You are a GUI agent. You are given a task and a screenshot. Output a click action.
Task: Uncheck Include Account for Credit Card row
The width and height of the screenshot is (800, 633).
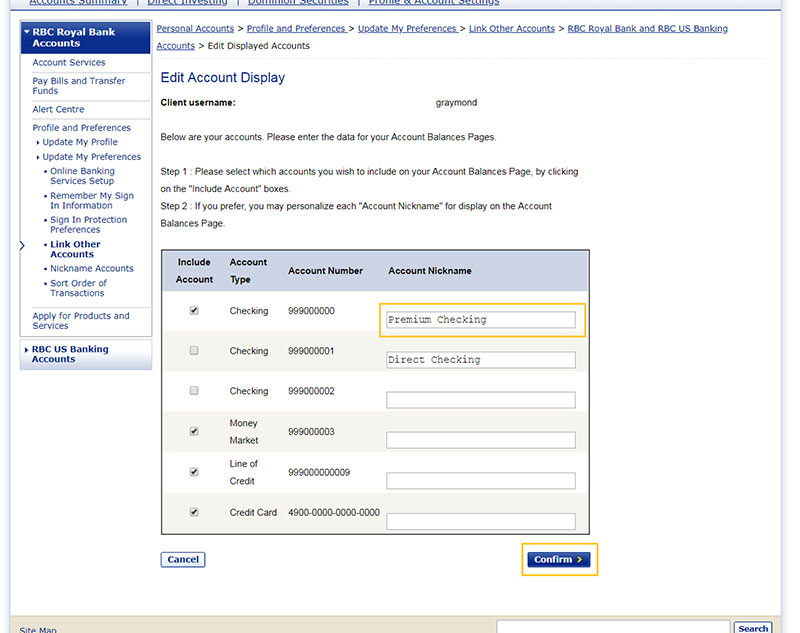click(x=194, y=512)
